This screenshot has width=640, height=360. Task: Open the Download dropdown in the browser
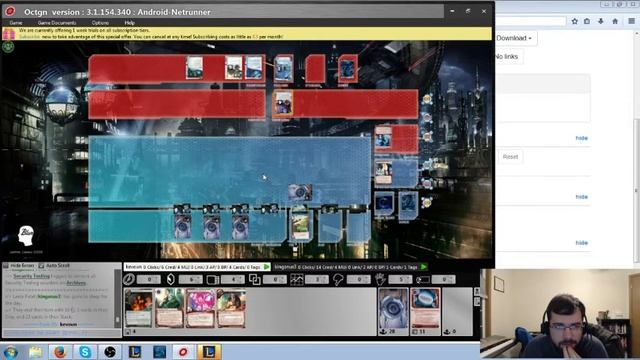516,38
